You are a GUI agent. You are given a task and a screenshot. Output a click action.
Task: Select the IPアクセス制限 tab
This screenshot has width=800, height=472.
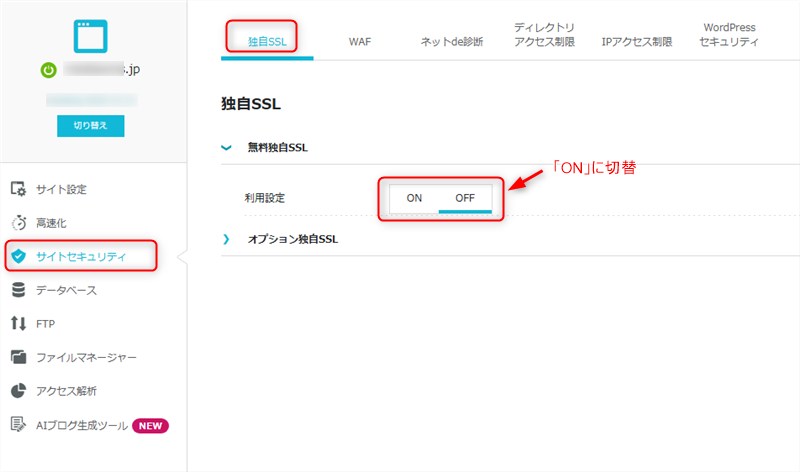point(637,42)
